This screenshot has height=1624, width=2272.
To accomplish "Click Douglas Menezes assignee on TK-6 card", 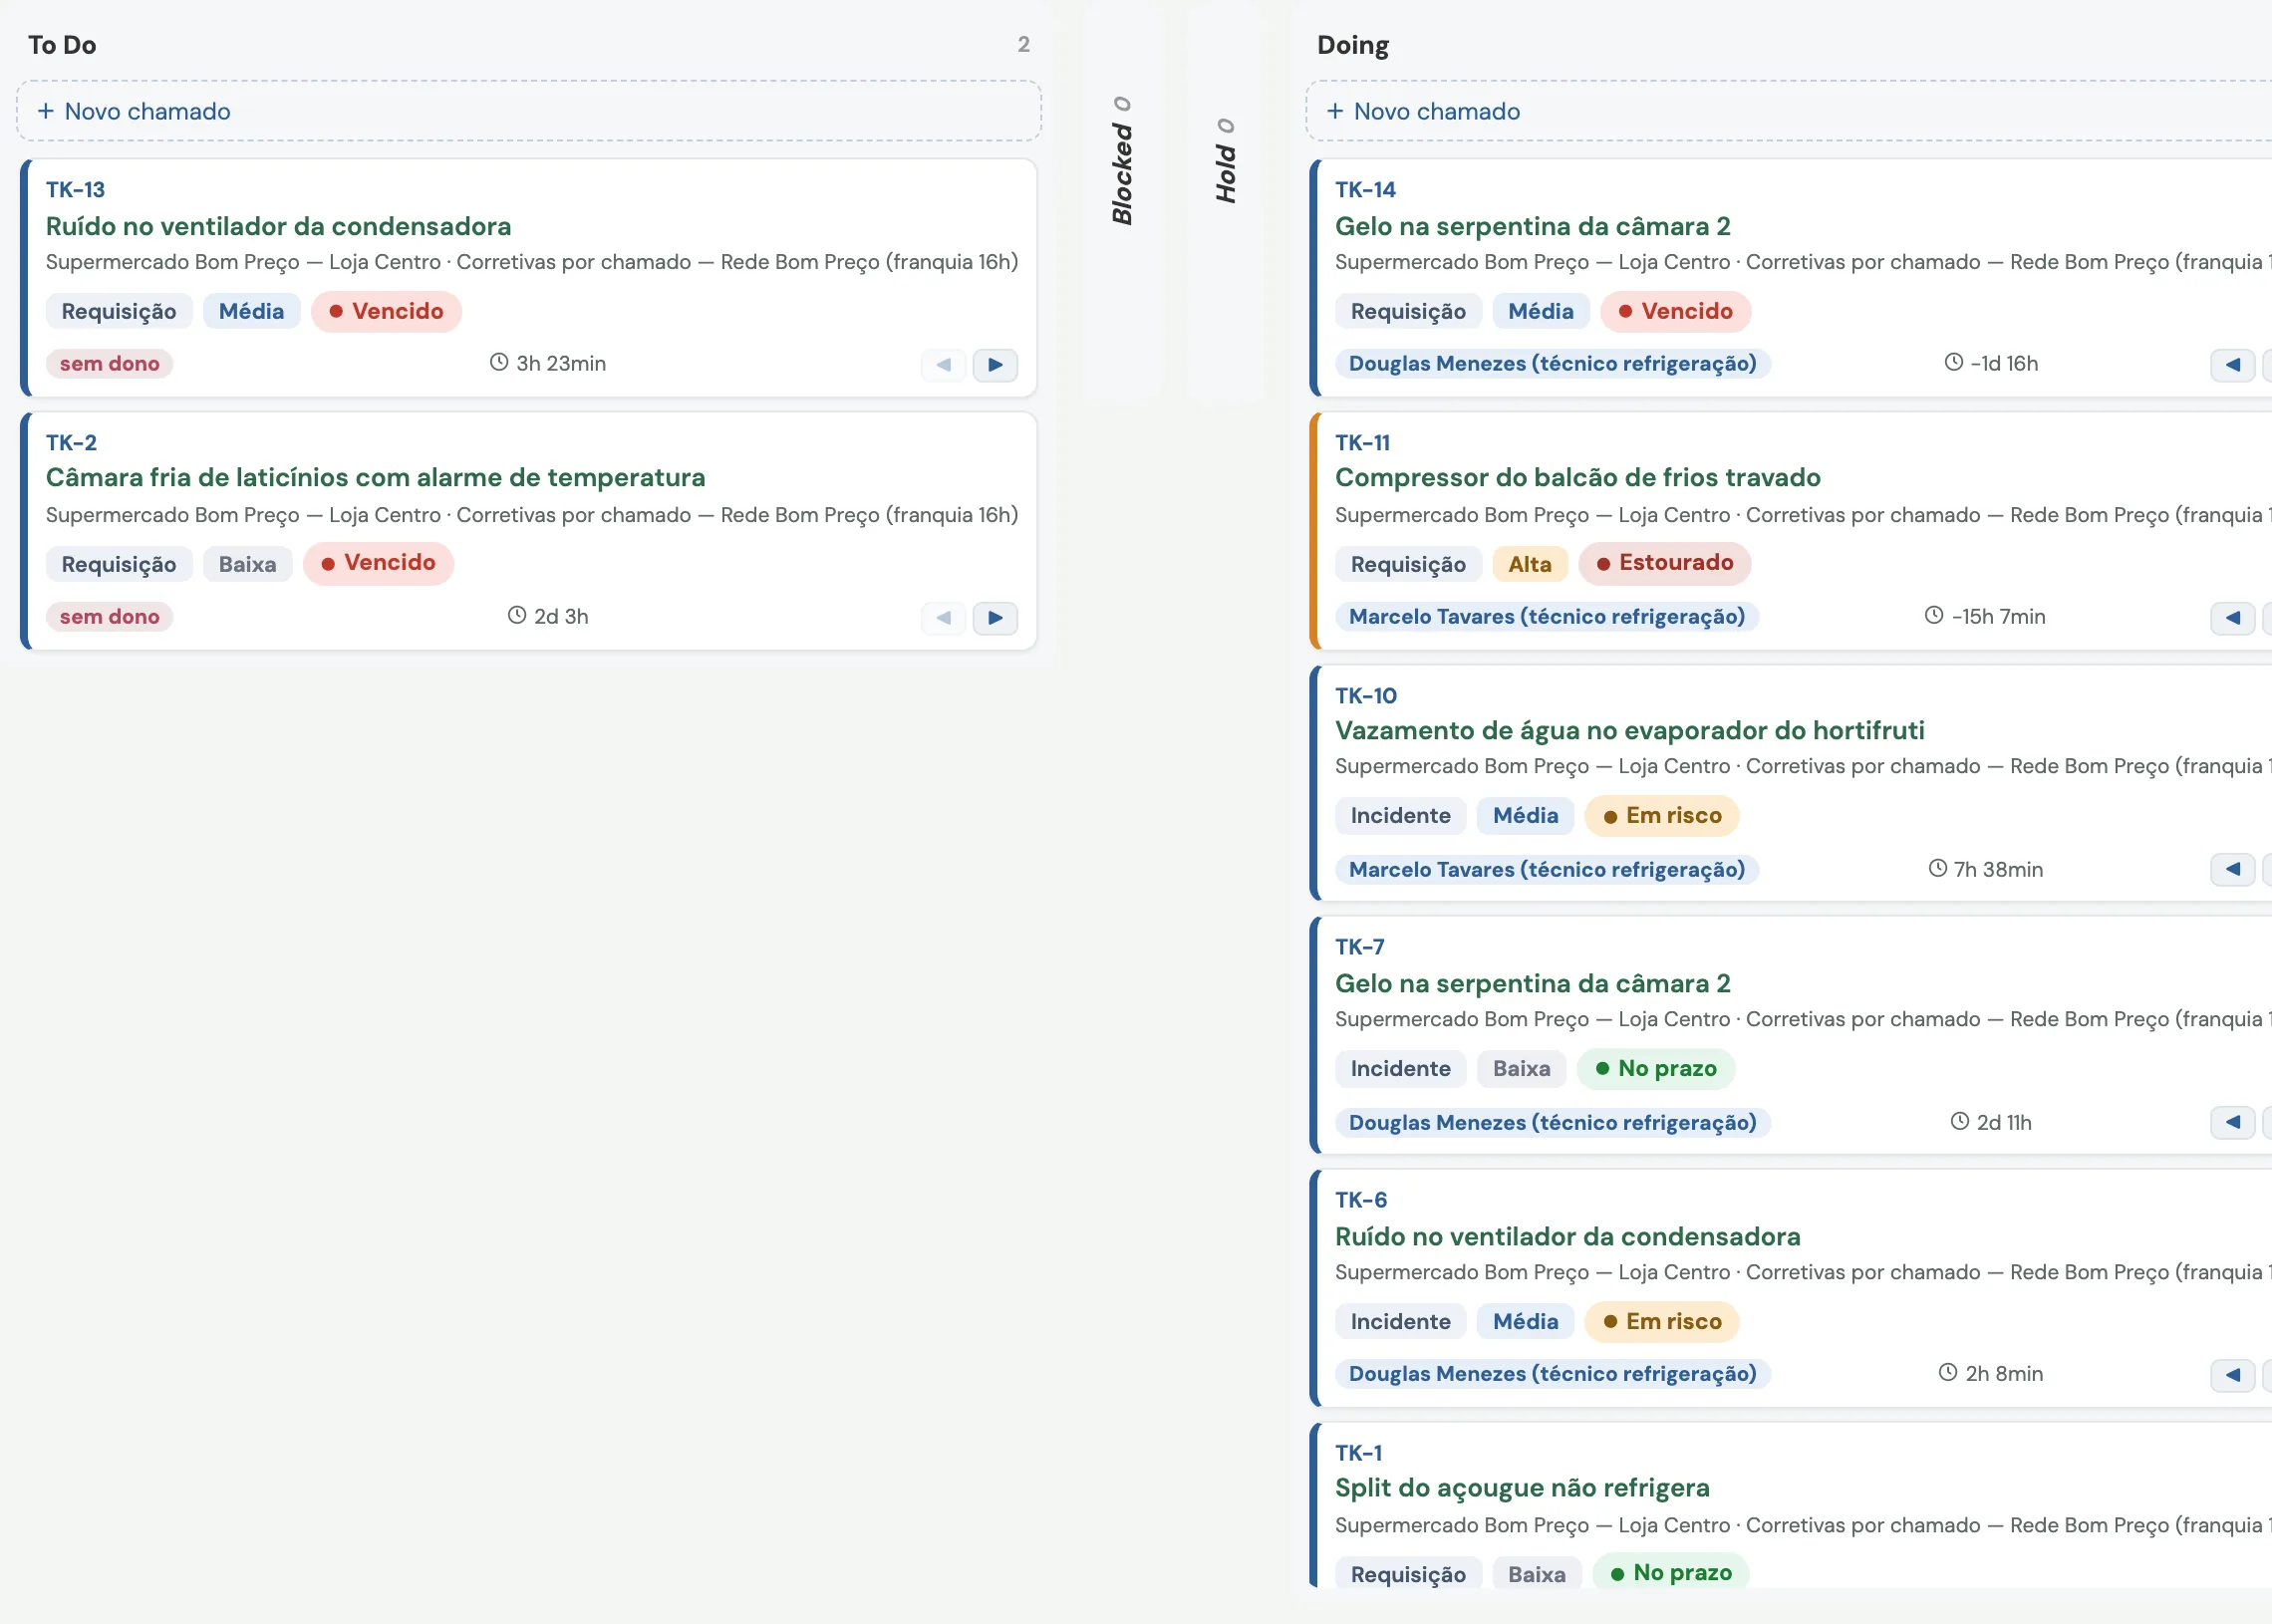I will tap(1552, 1374).
